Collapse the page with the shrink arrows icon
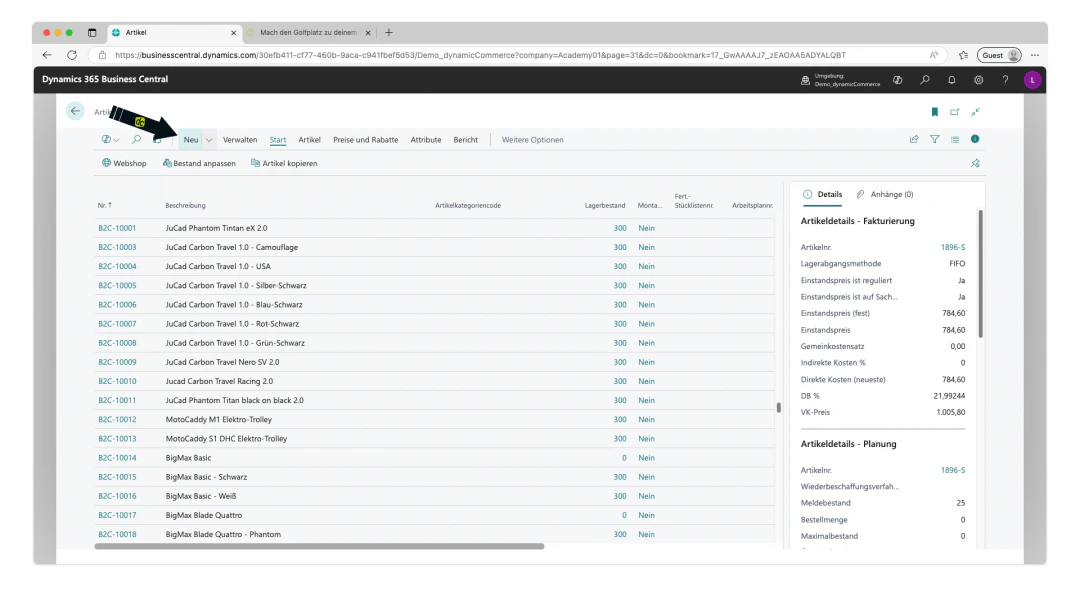The width and height of the screenshot is (1080, 608). click(x=975, y=112)
